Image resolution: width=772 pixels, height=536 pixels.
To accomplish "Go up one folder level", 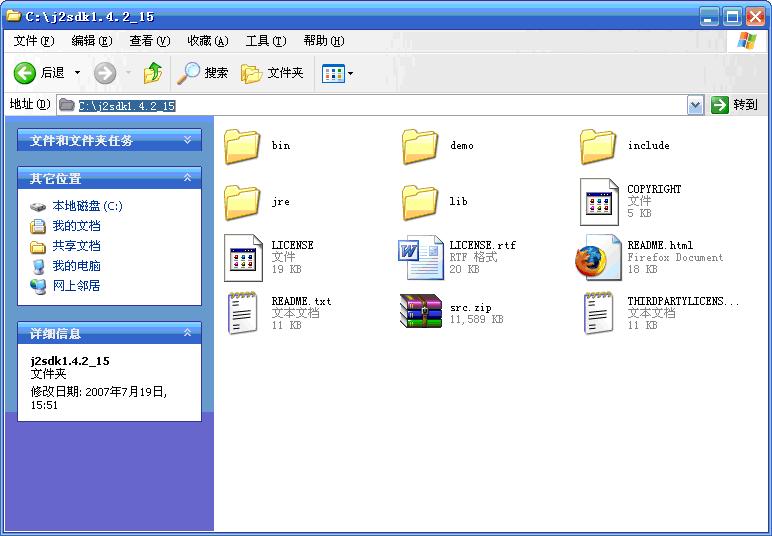I will 153,73.
